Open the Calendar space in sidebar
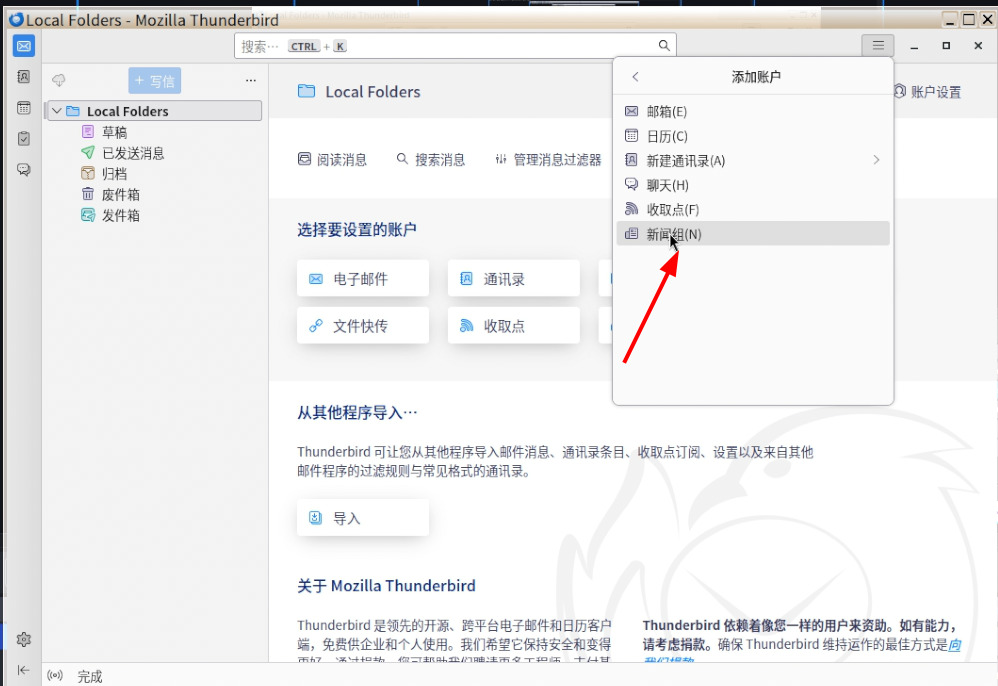998x686 pixels. pyautogui.click(x=24, y=108)
